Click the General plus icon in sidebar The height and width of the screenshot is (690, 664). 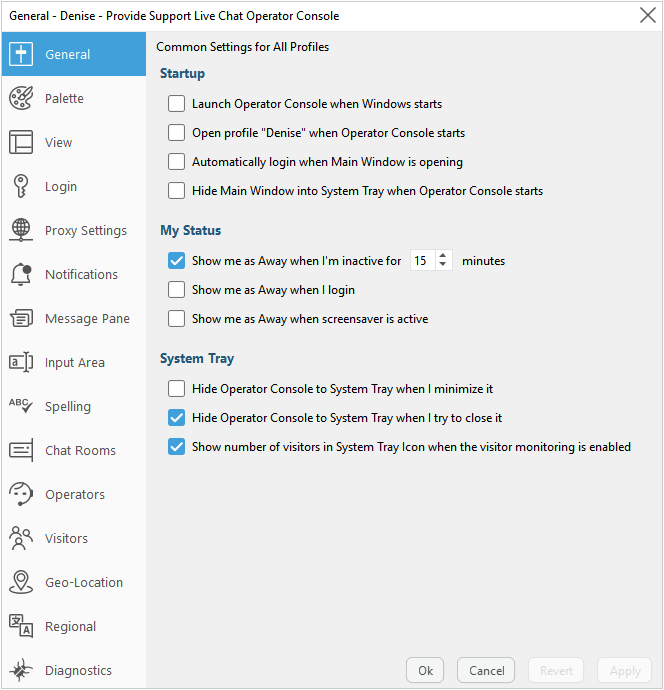[21, 54]
